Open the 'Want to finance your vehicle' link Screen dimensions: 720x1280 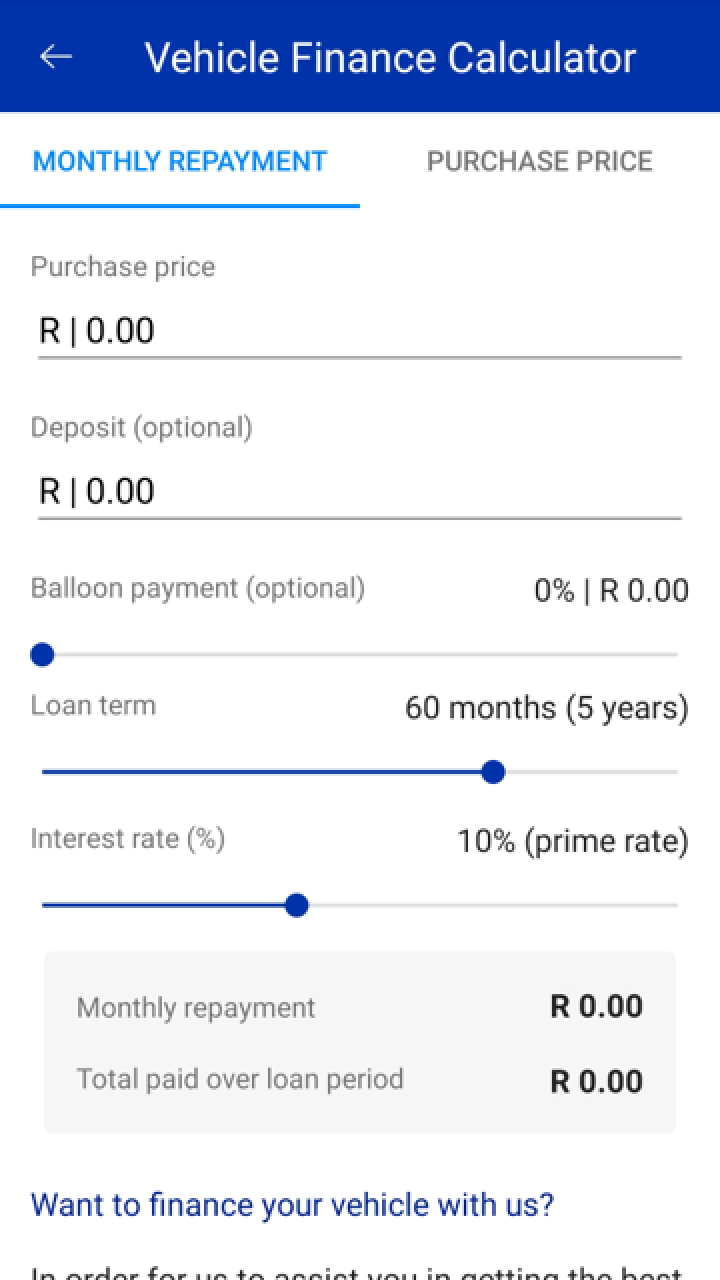click(x=292, y=1204)
